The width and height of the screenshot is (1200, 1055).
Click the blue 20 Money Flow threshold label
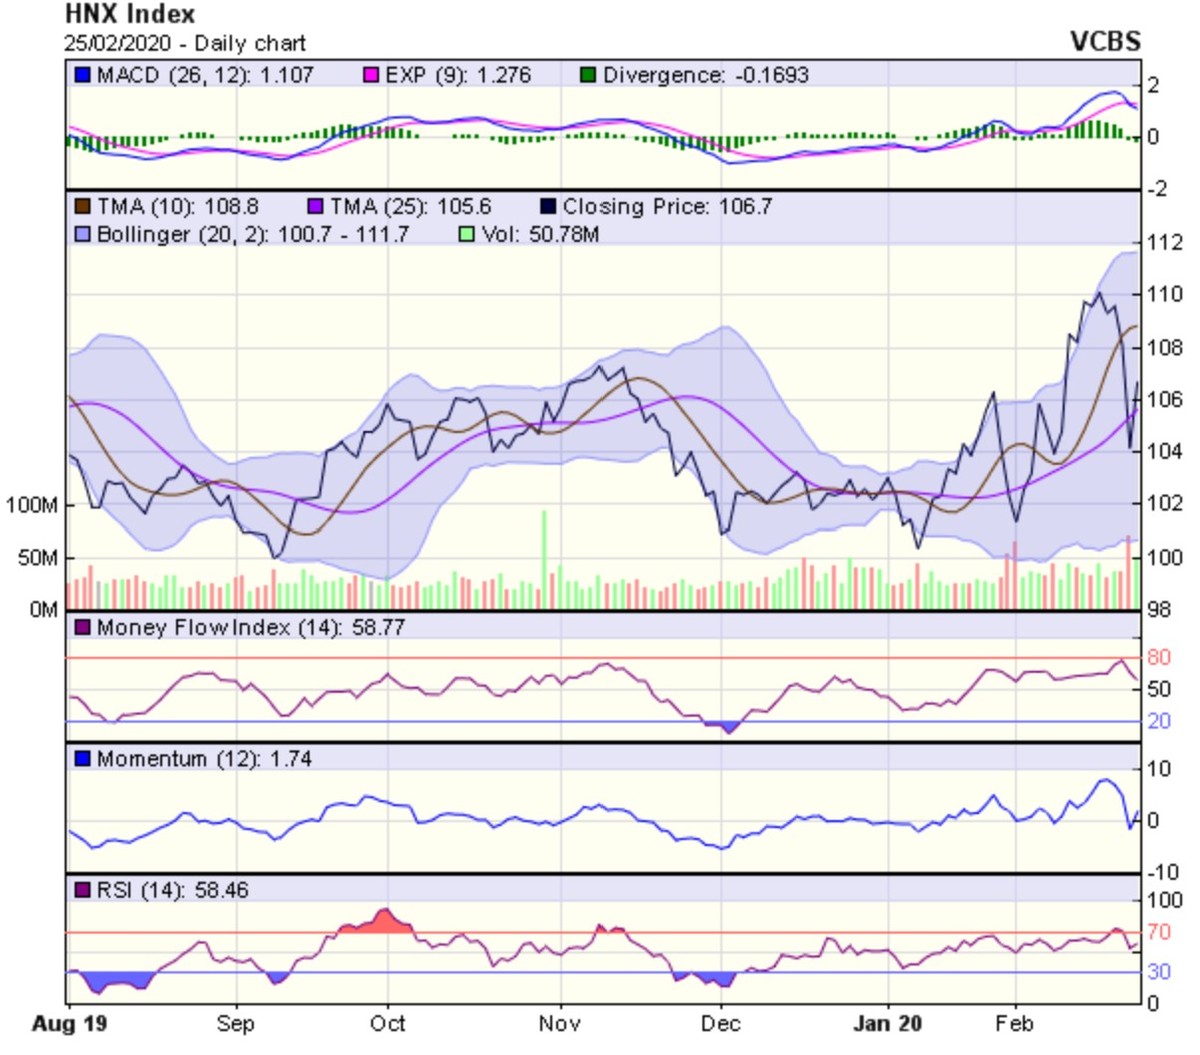[x=1158, y=721]
